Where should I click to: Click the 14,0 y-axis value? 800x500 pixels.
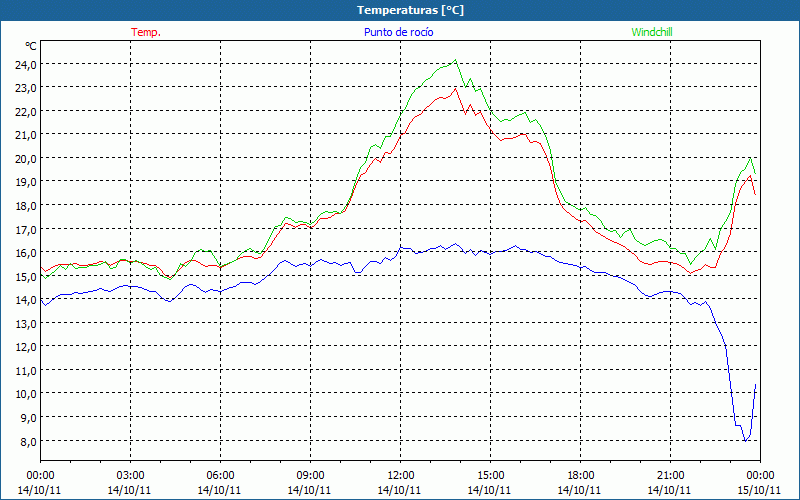point(26,300)
